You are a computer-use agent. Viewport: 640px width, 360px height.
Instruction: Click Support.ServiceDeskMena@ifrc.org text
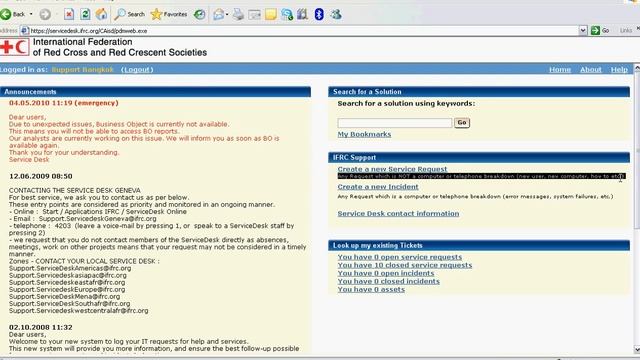pyautogui.click(x=64, y=296)
